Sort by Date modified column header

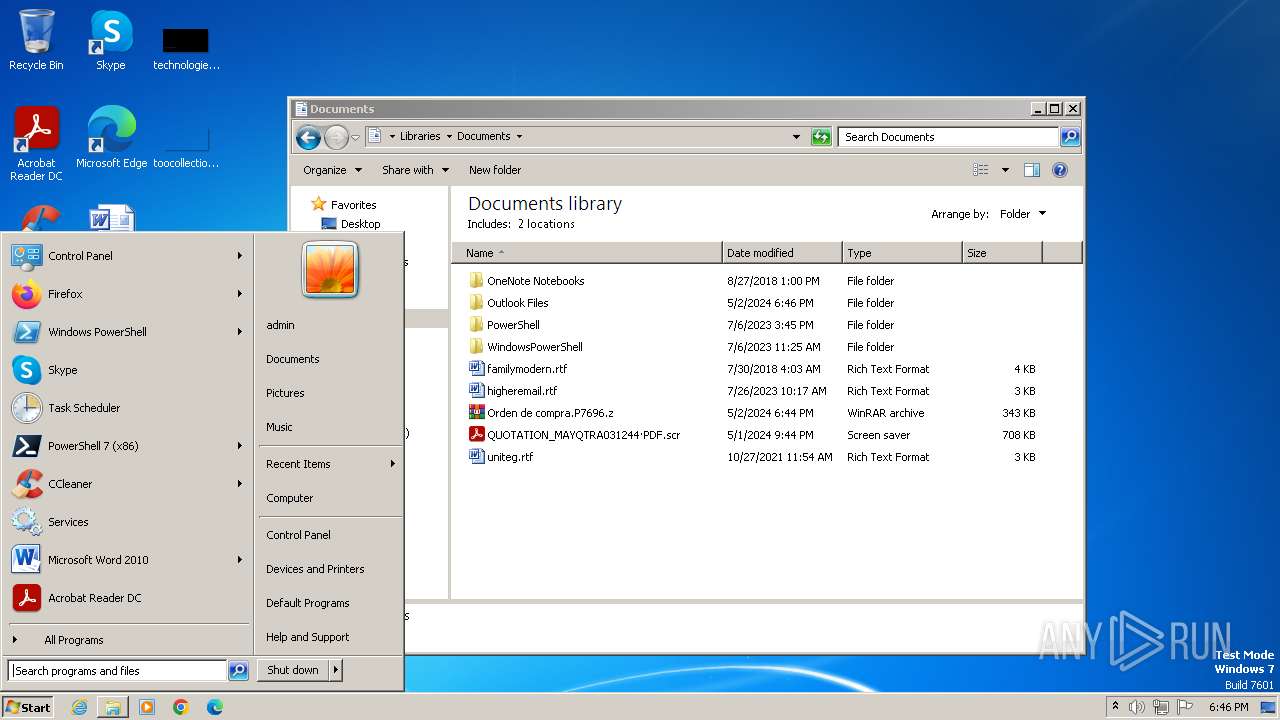pos(782,253)
